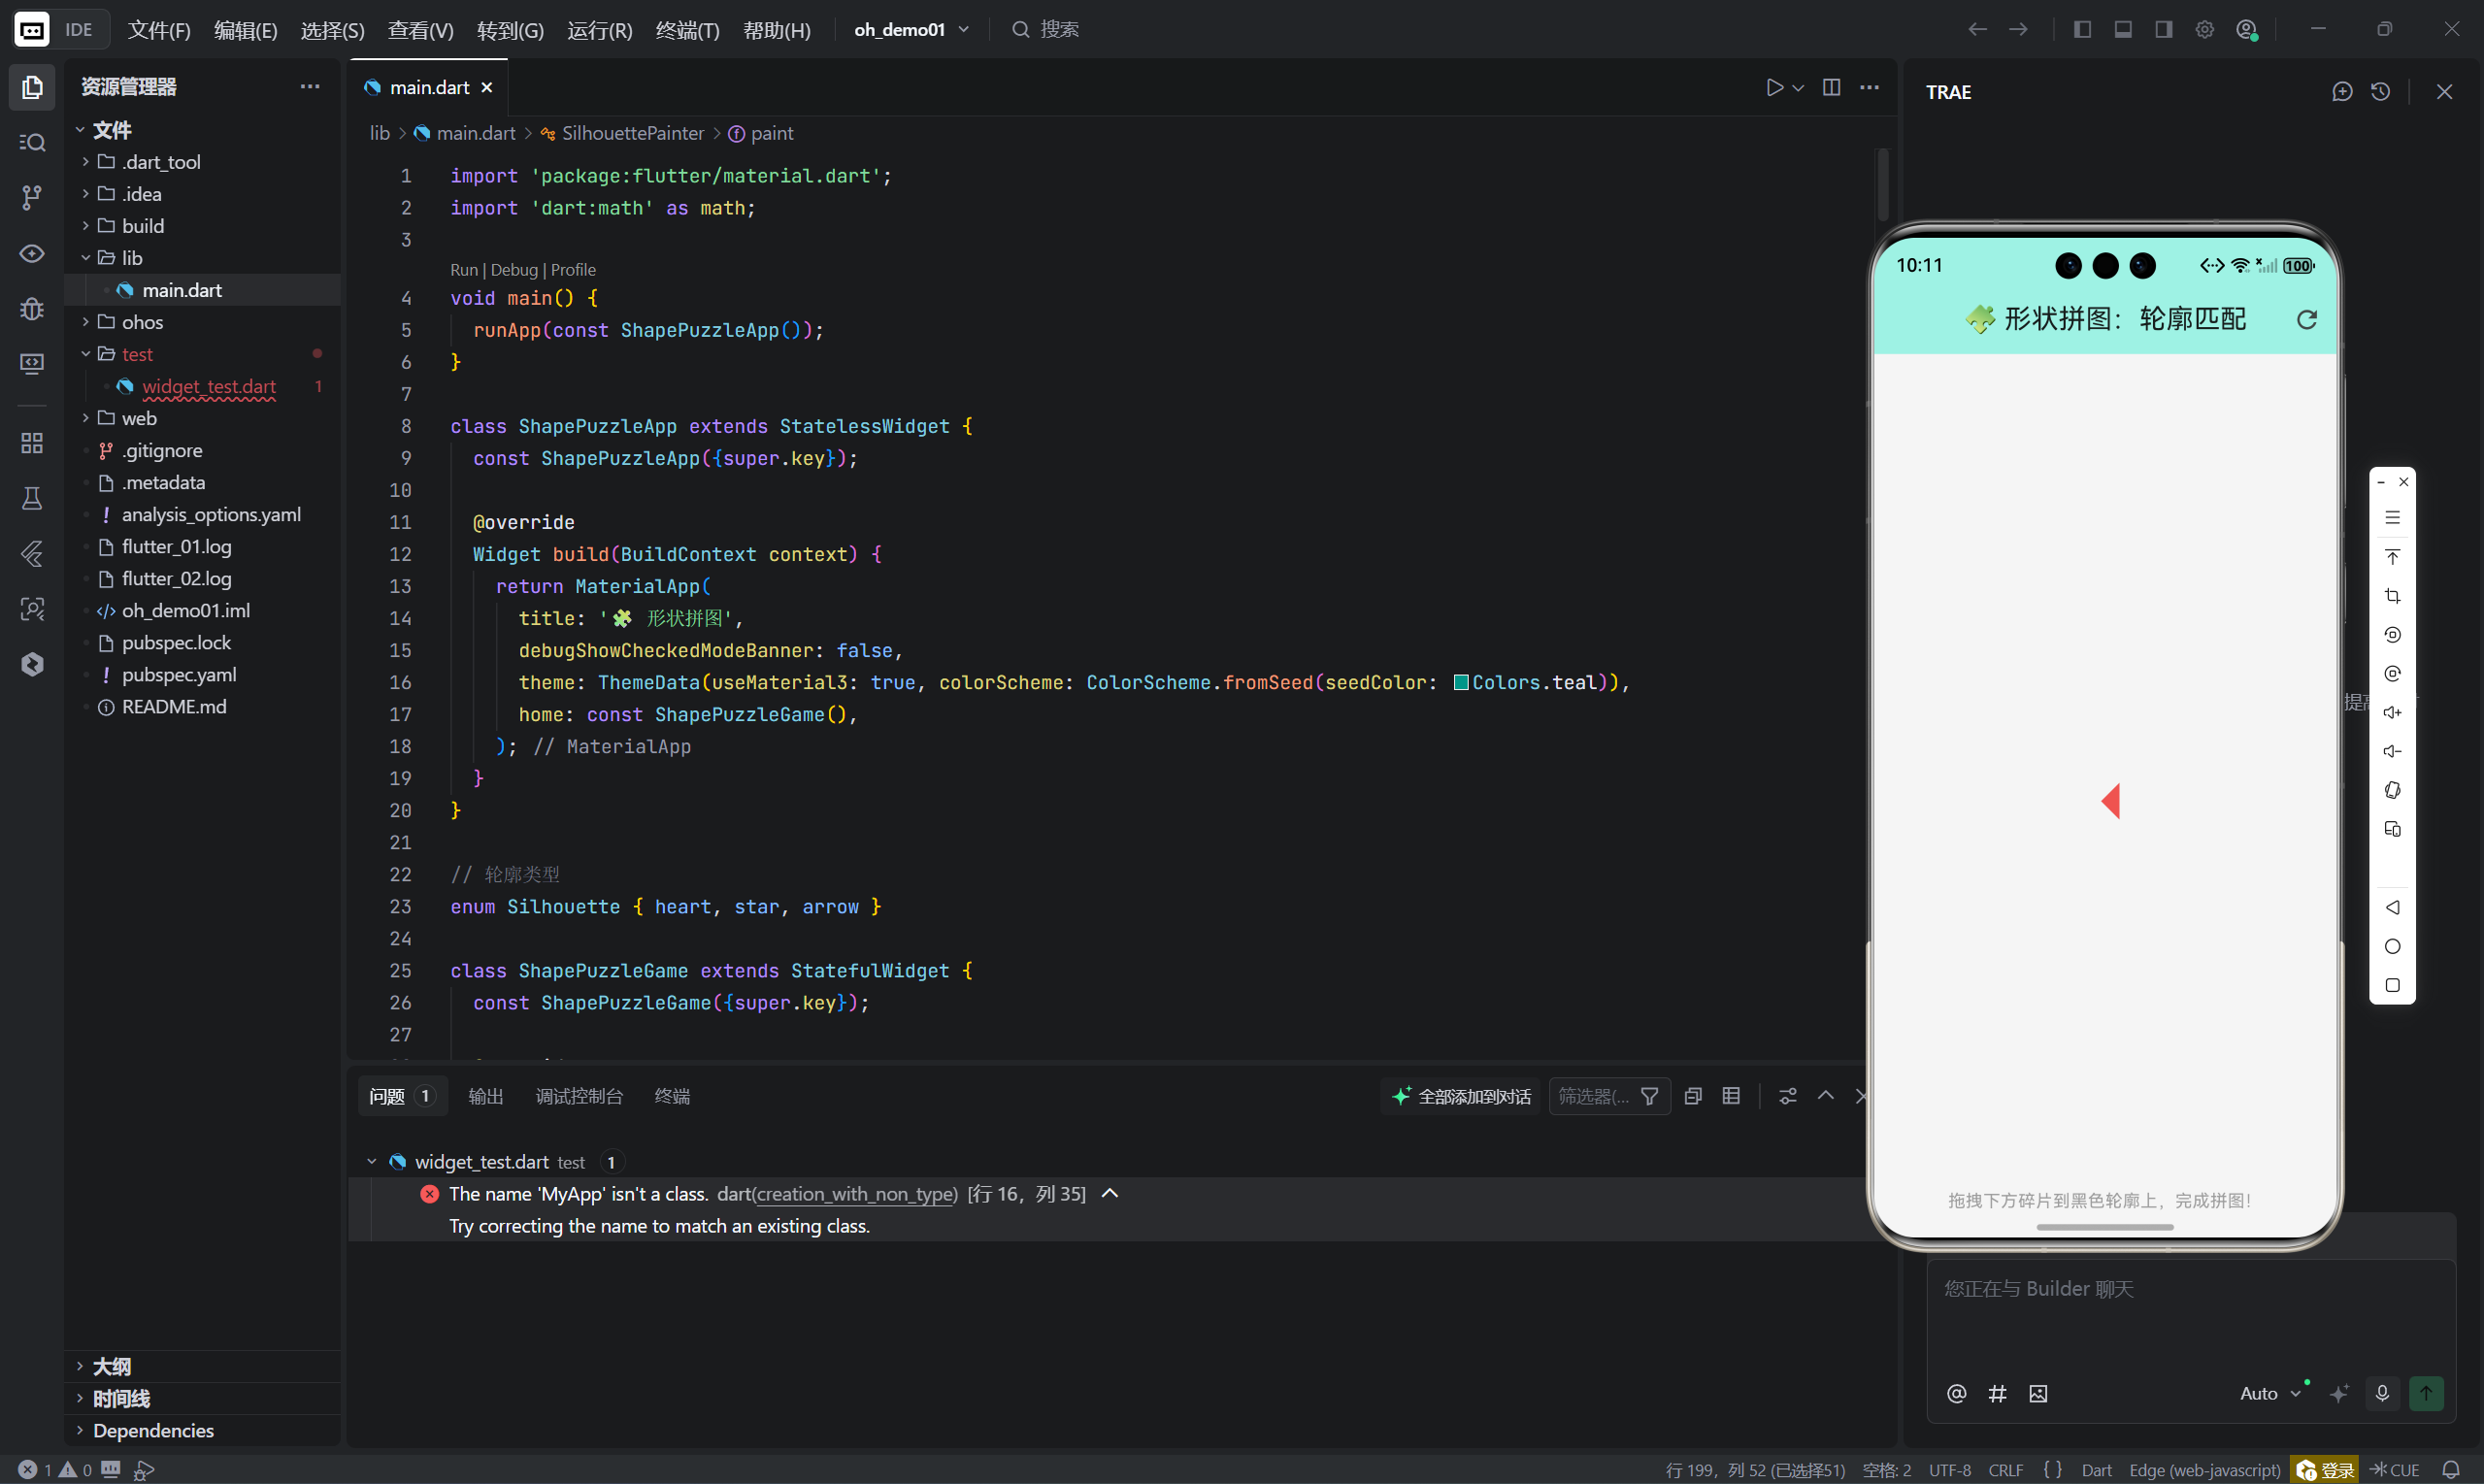
Task: Collapse the lib folder
Action: tap(131, 258)
